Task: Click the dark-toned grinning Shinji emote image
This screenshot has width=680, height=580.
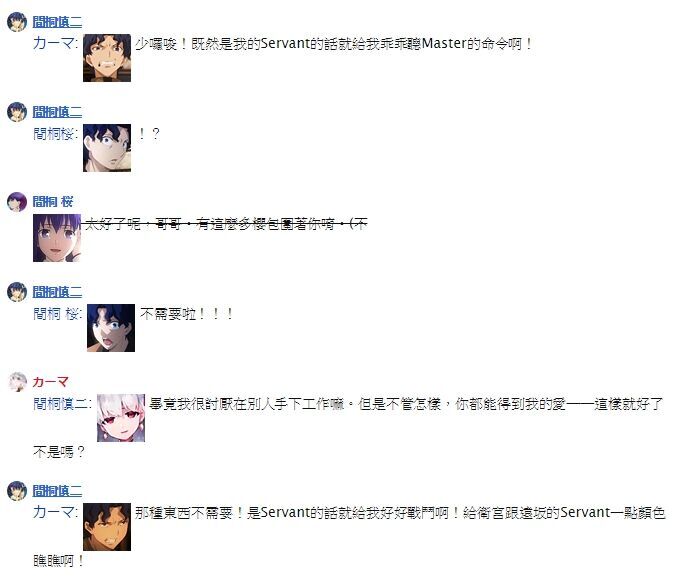Action: pos(107,527)
